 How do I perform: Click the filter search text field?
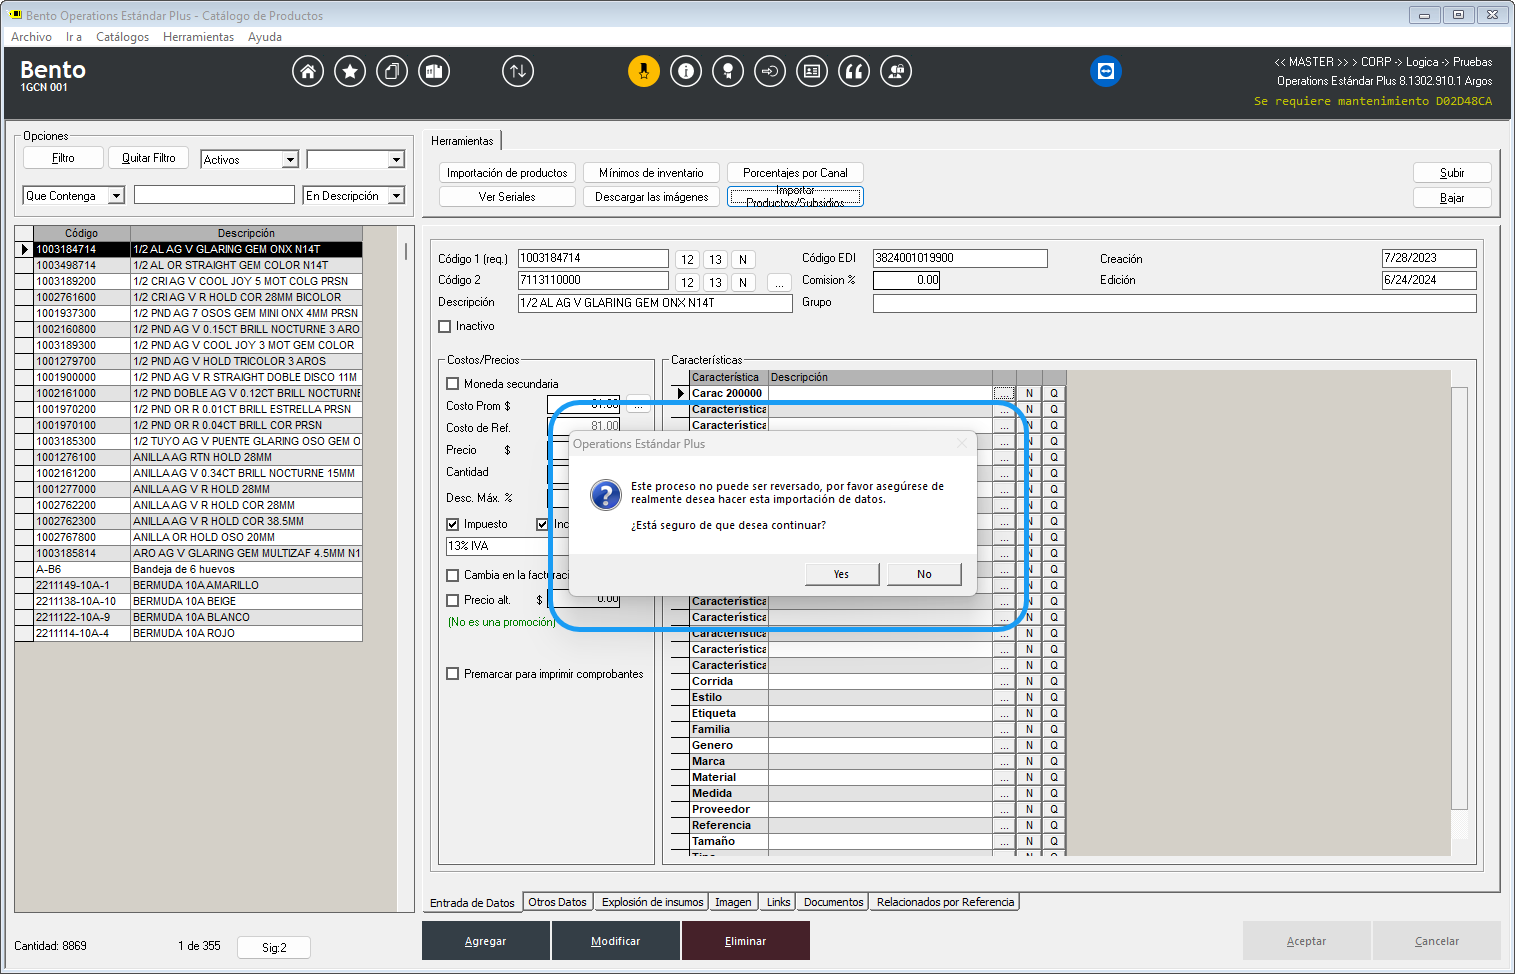214,195
